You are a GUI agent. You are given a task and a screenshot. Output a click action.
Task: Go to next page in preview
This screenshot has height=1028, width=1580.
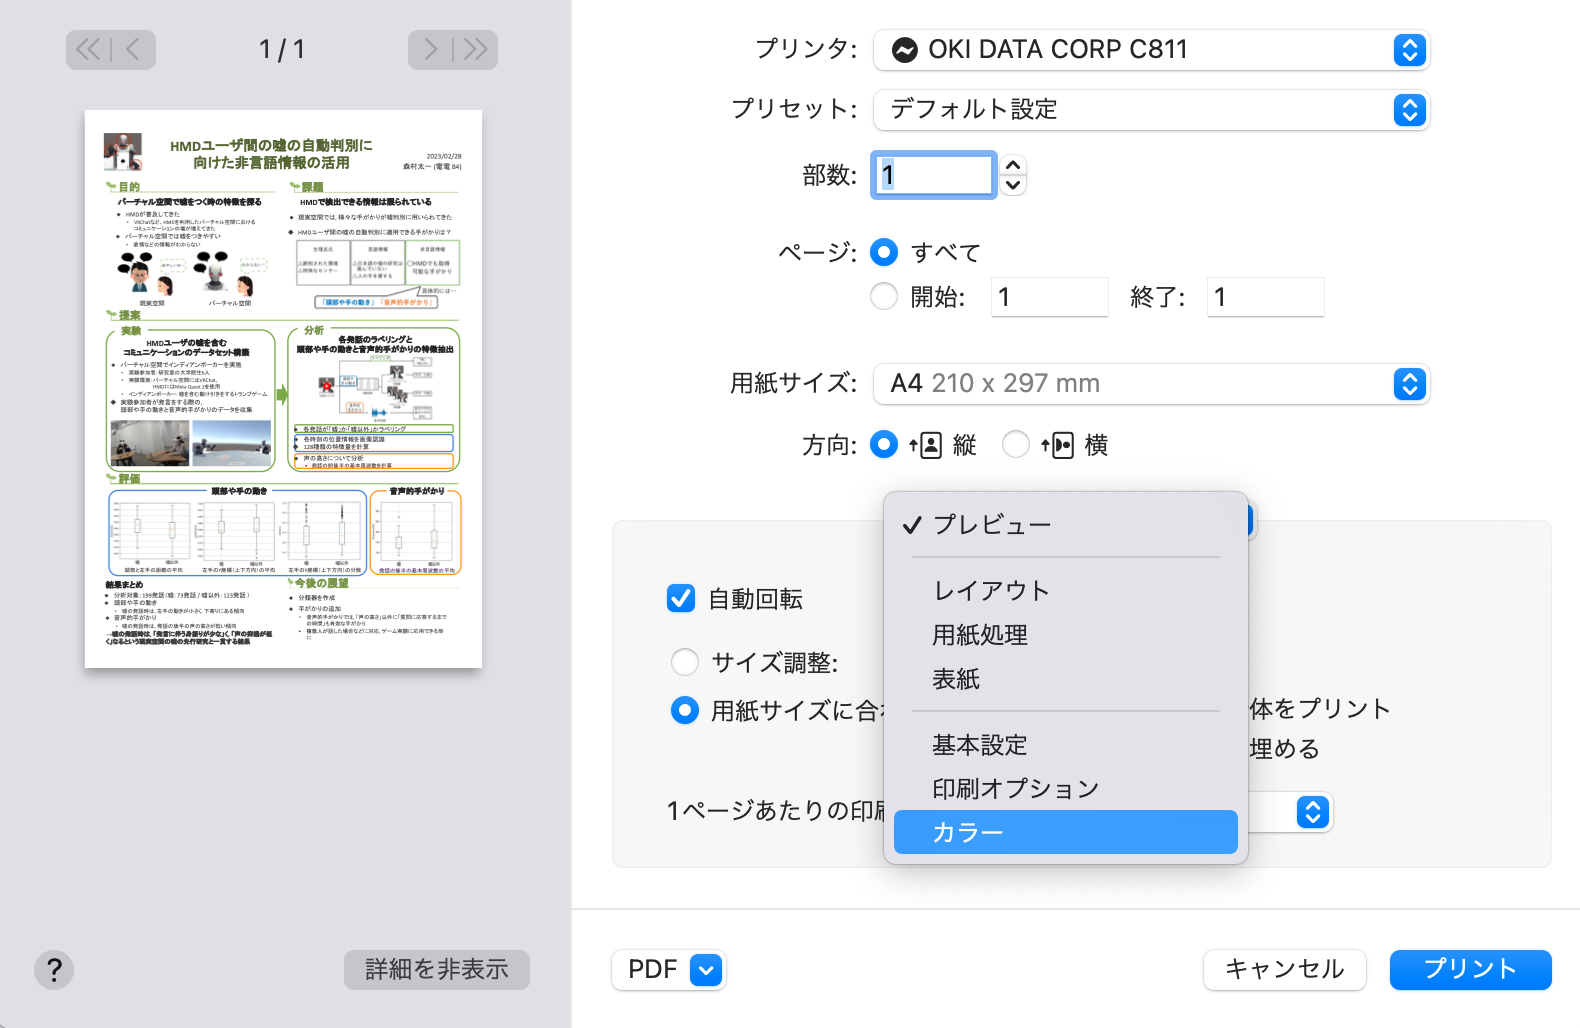[x=431, y=50]
